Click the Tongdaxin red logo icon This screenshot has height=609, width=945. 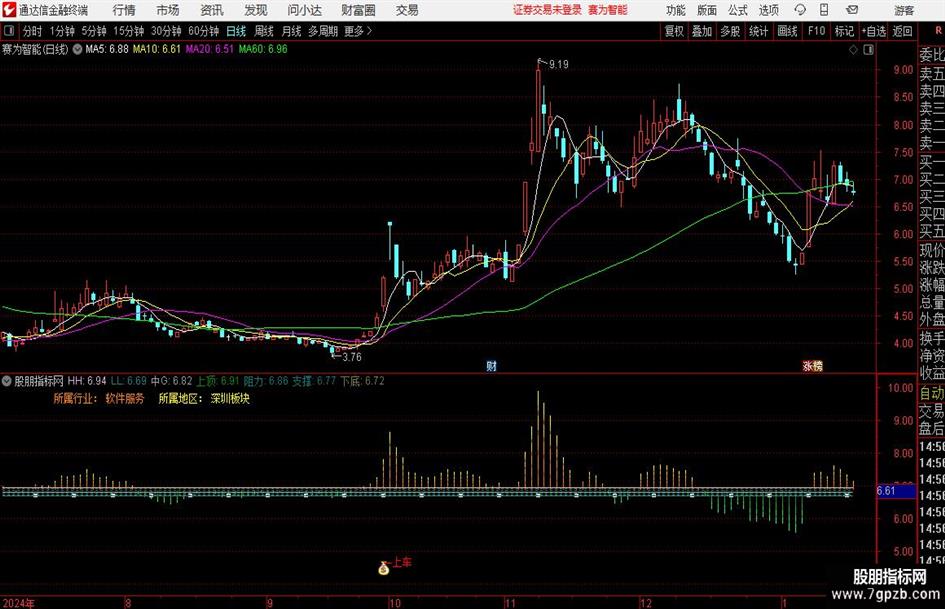point(9,10)
